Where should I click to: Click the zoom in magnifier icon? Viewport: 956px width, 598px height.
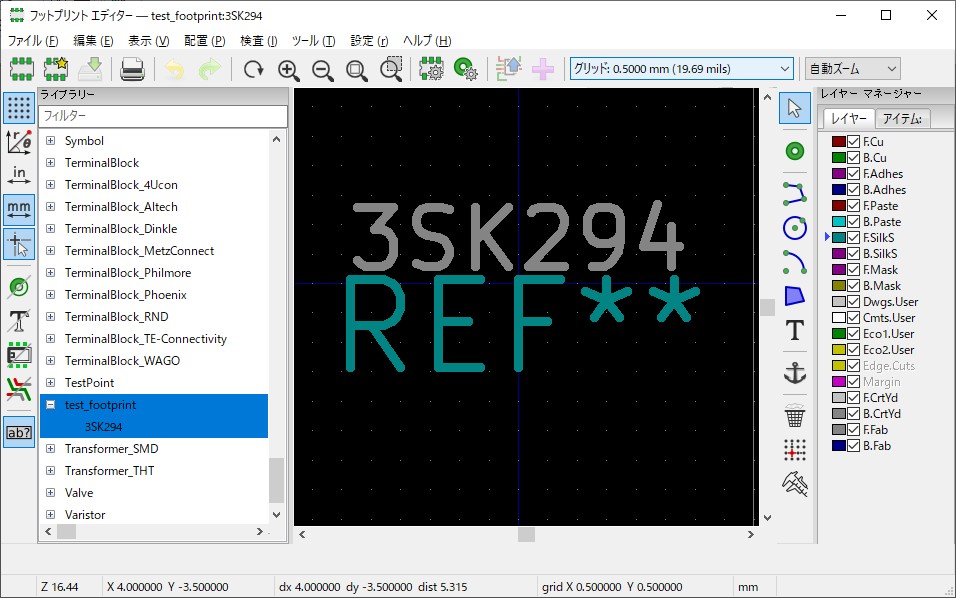pos(289,69)
